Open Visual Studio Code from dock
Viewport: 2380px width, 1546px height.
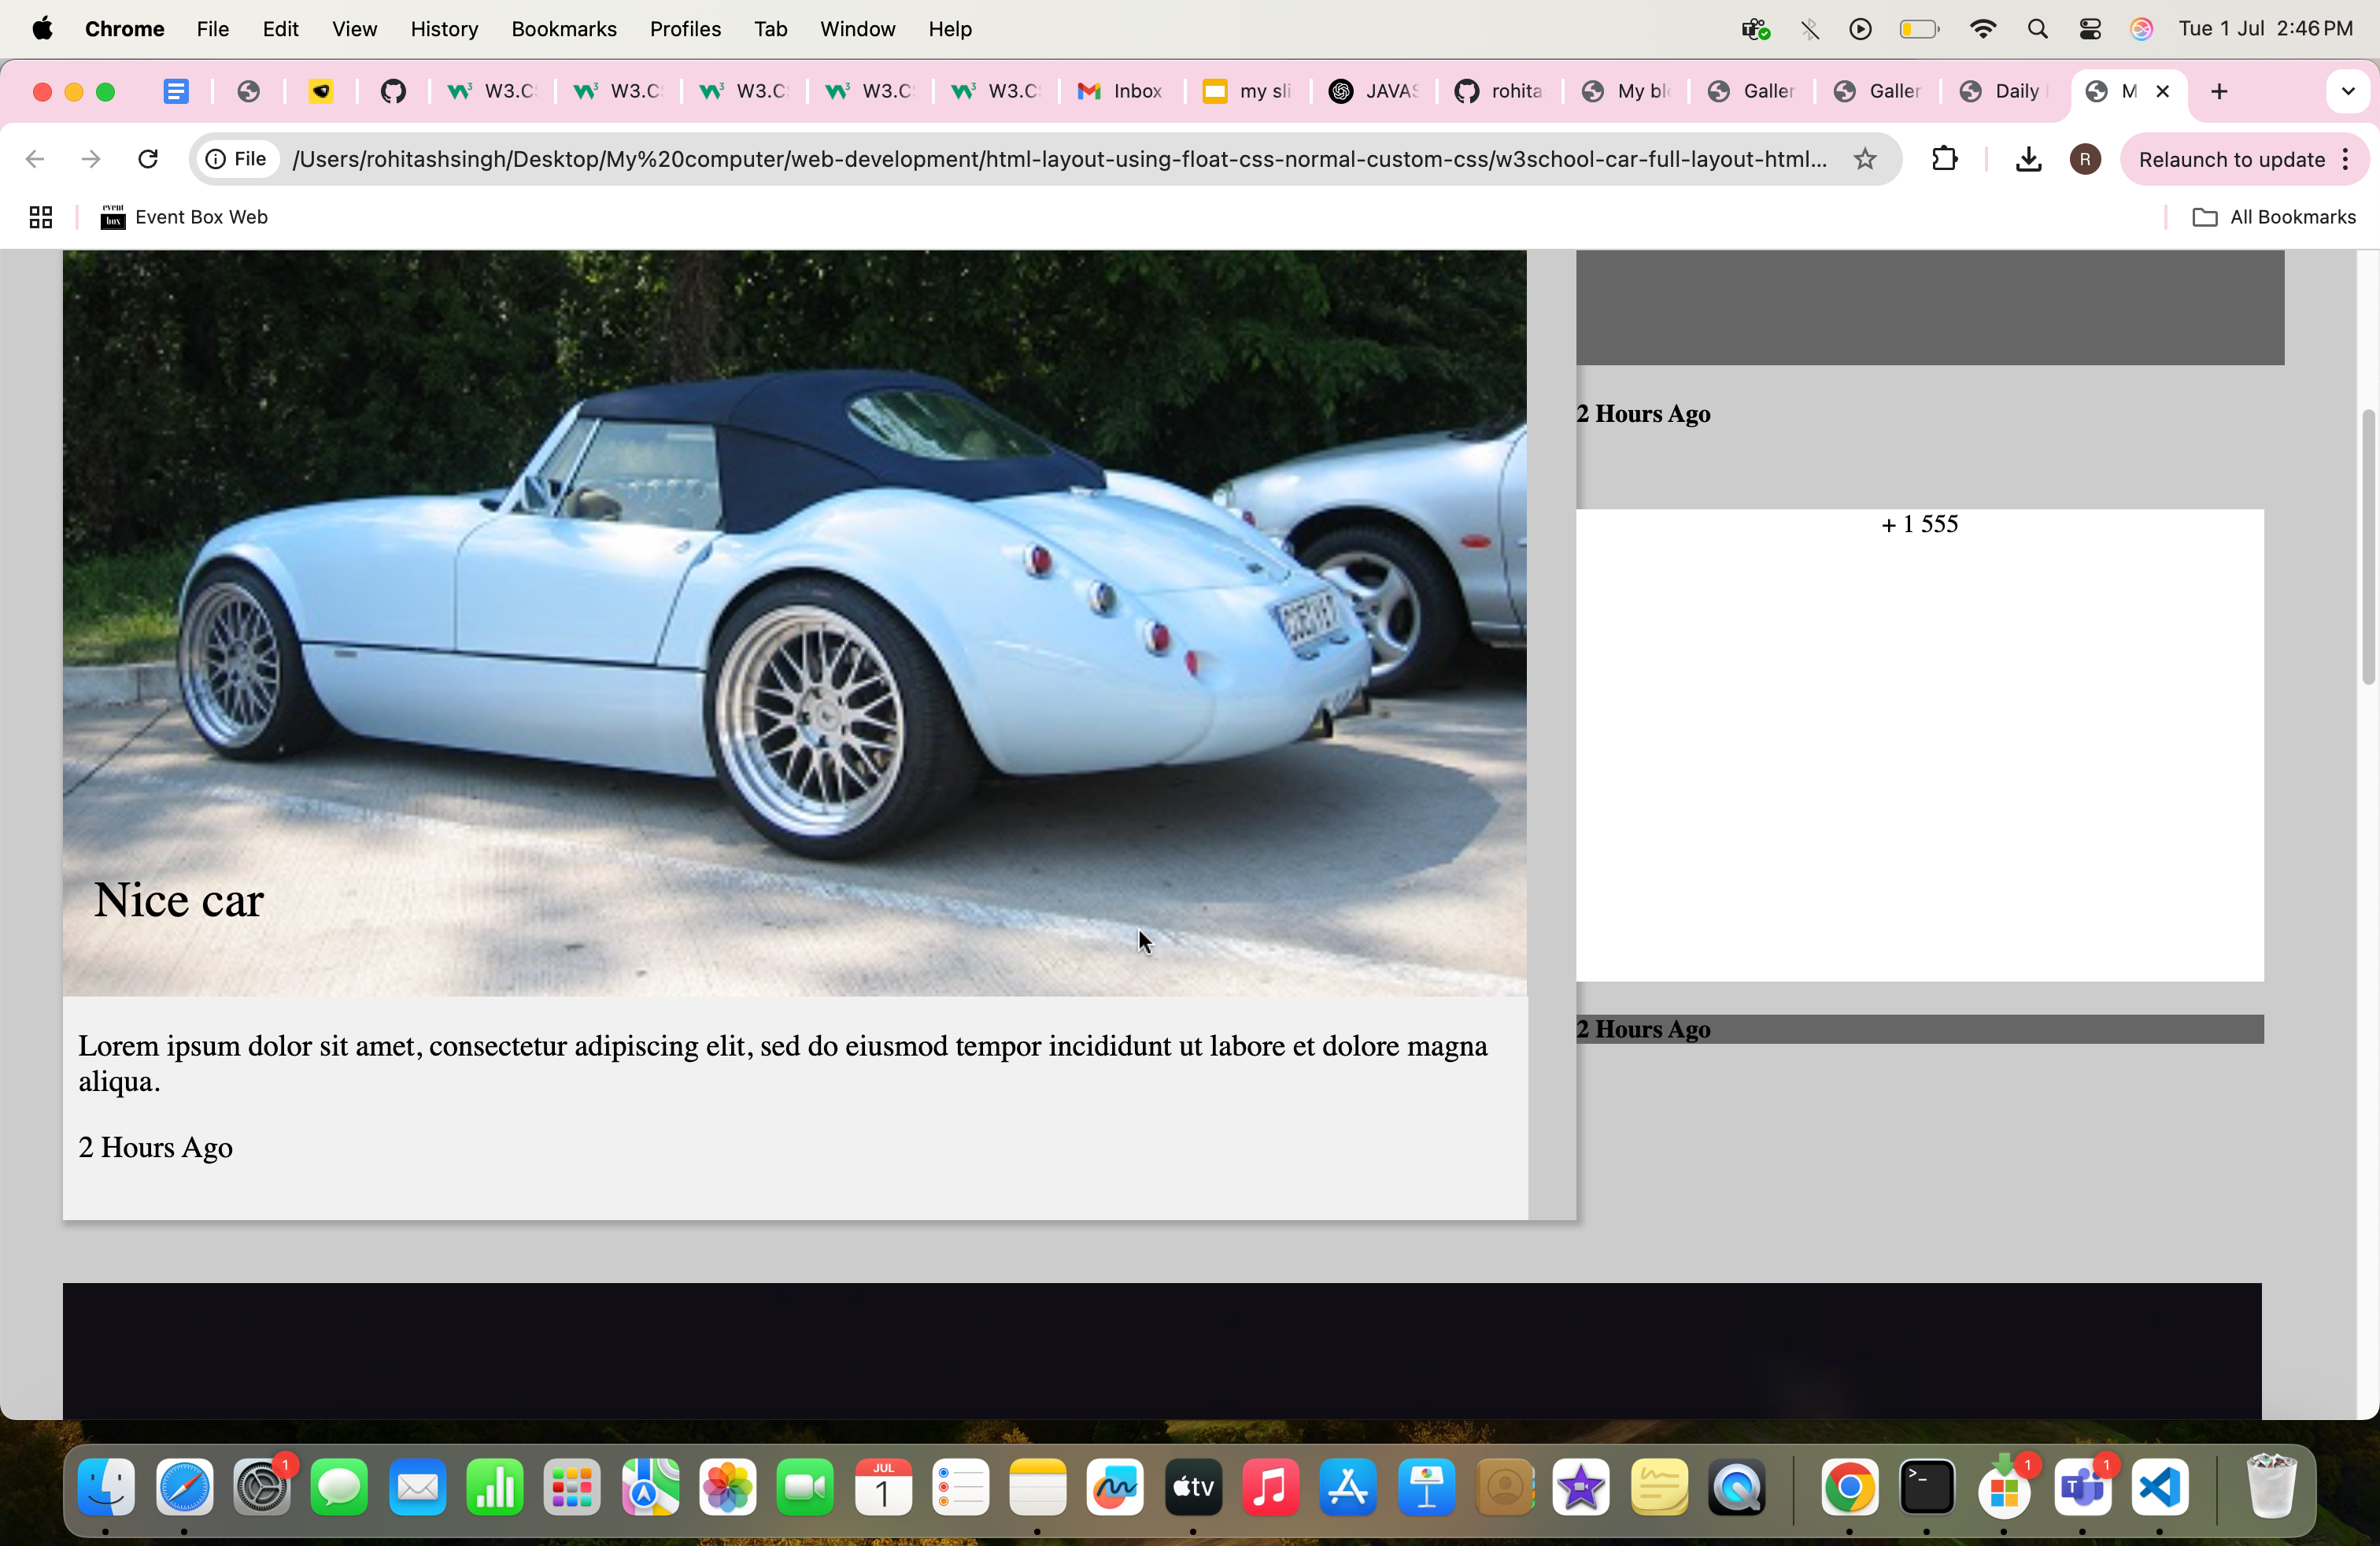click(x=2159, y=1487)
